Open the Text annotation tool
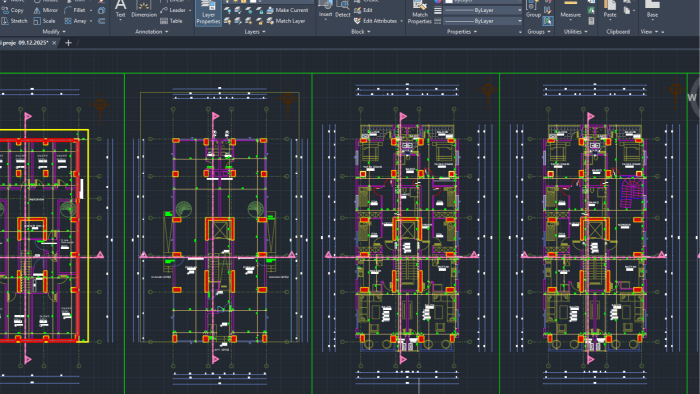This screenshot has width=700, height=394. 121,10
